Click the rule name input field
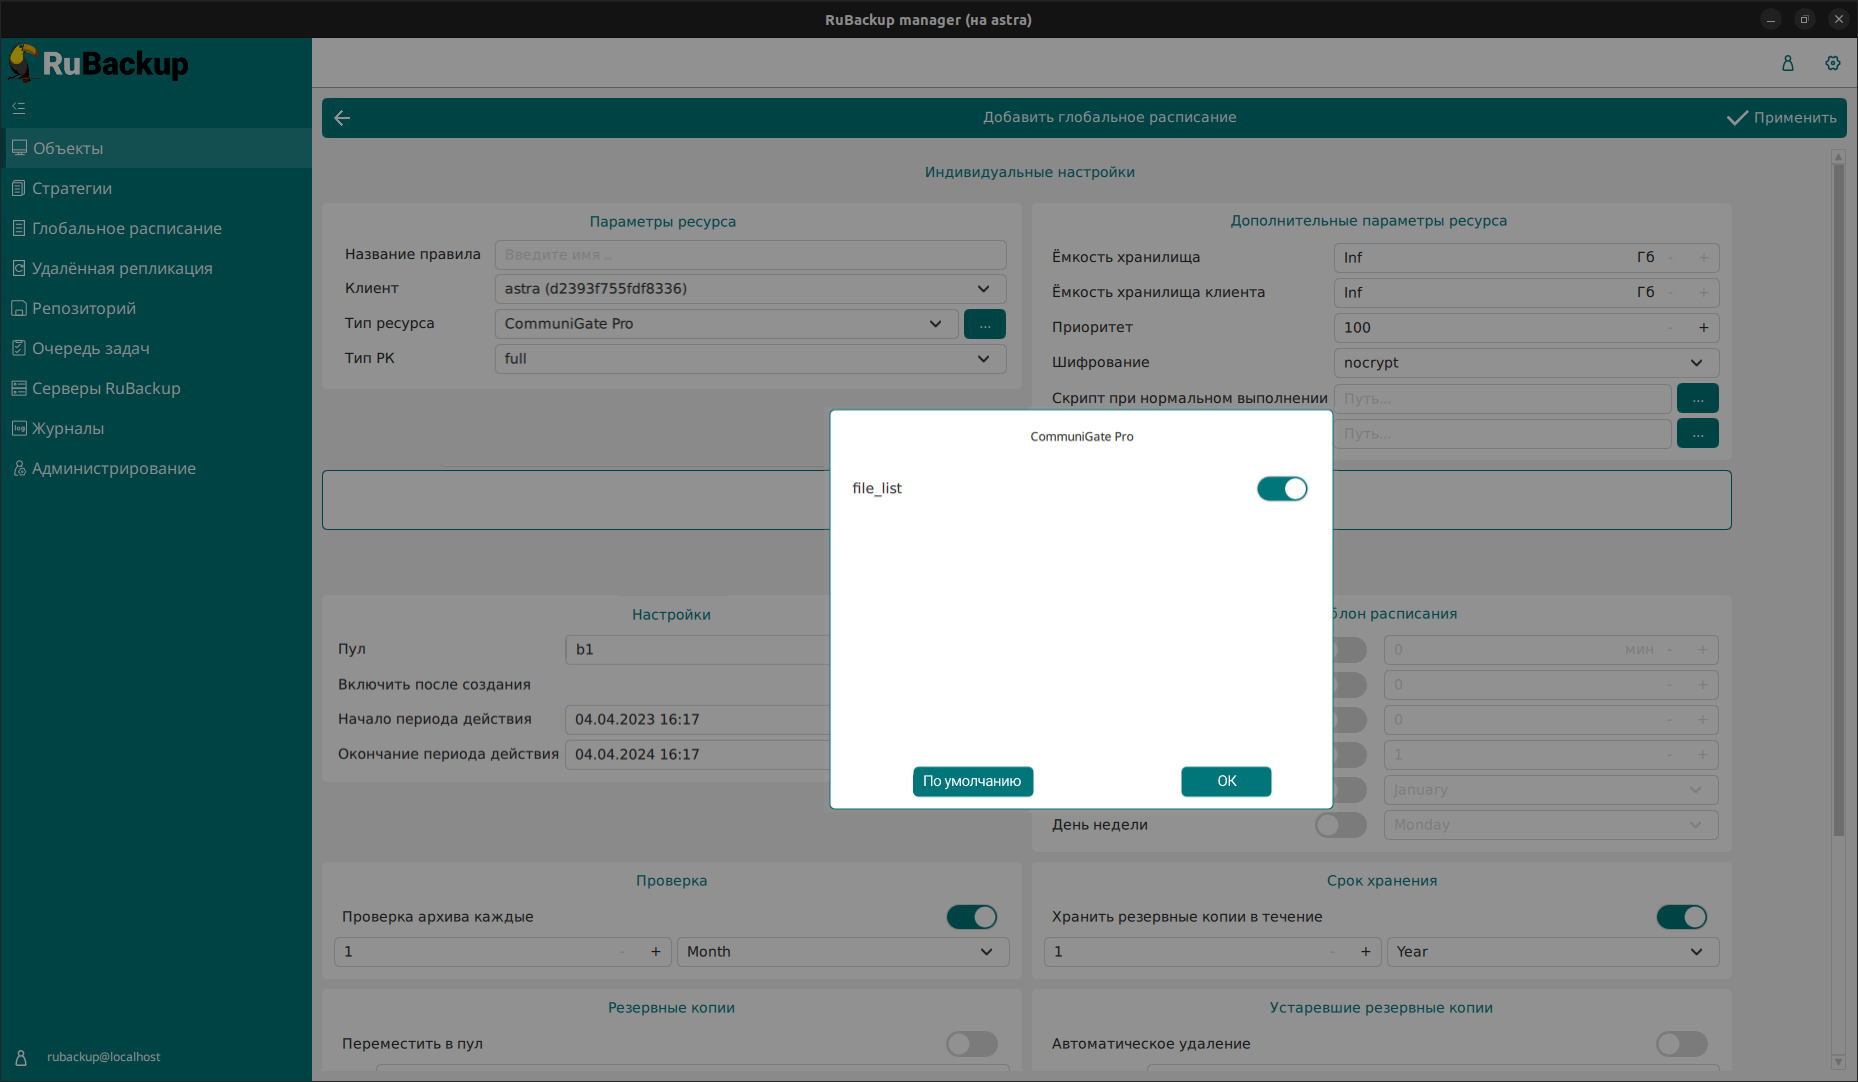This screenshot has width=1858, height=1082. click(x=750, y=255)
